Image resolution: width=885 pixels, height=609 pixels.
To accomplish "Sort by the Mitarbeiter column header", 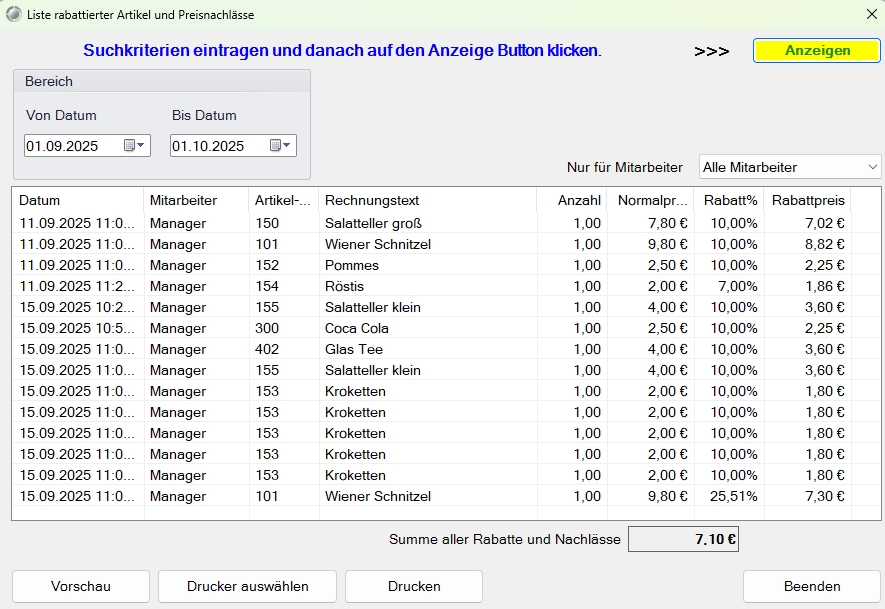I will click(196, 200).
